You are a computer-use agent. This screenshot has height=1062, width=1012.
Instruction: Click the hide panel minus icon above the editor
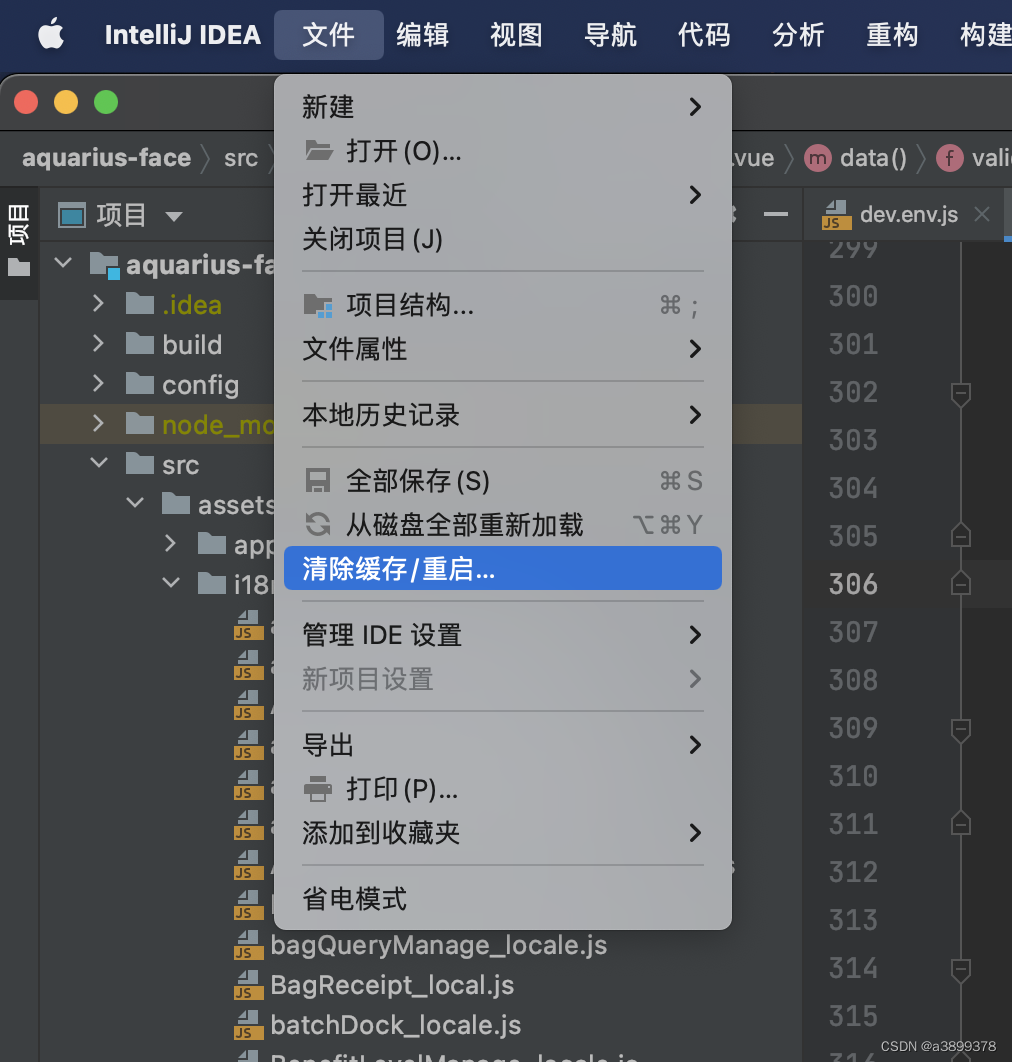[x=776, y=214]
